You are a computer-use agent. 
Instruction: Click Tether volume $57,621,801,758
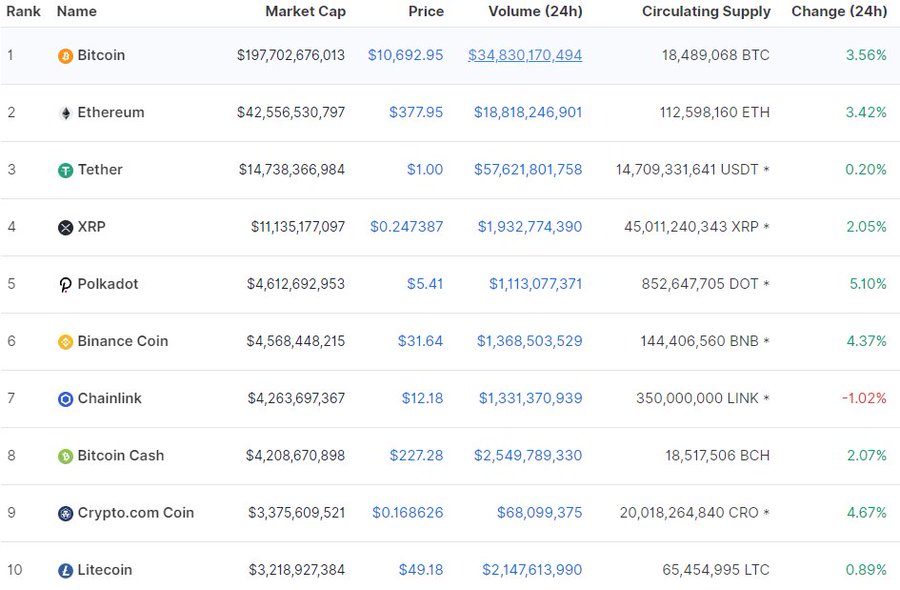tap(528, 169)
